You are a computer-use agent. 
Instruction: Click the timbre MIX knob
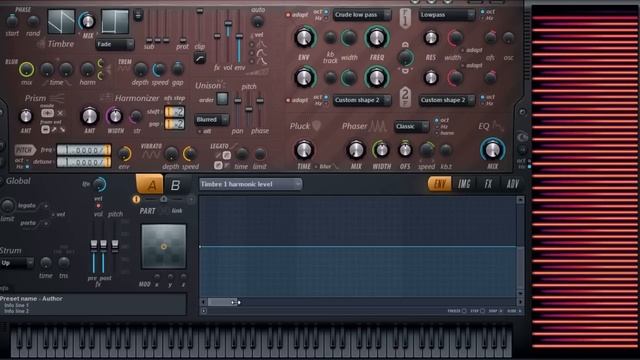pos(87,21)
